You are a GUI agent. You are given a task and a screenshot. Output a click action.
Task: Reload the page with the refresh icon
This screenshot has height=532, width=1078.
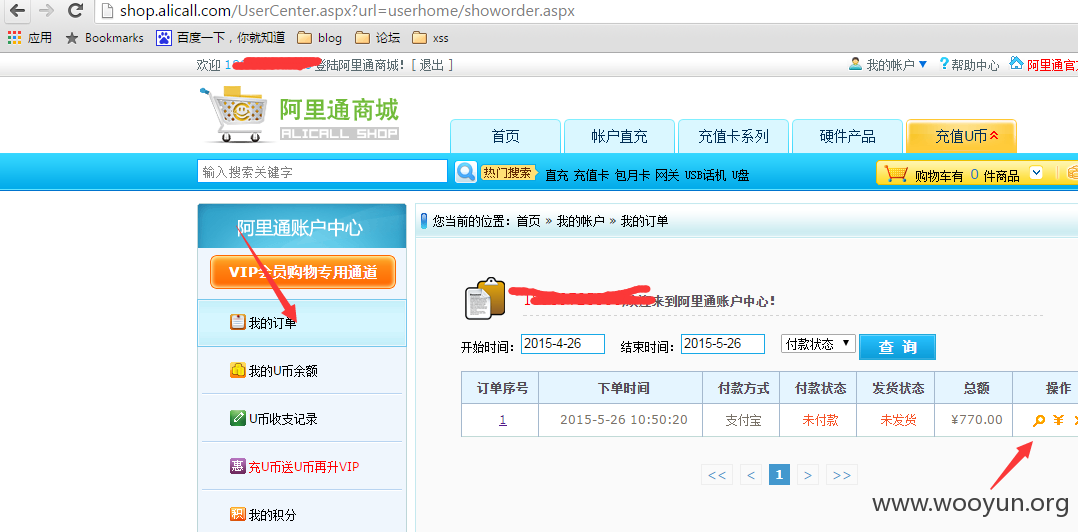click(76, 10)
